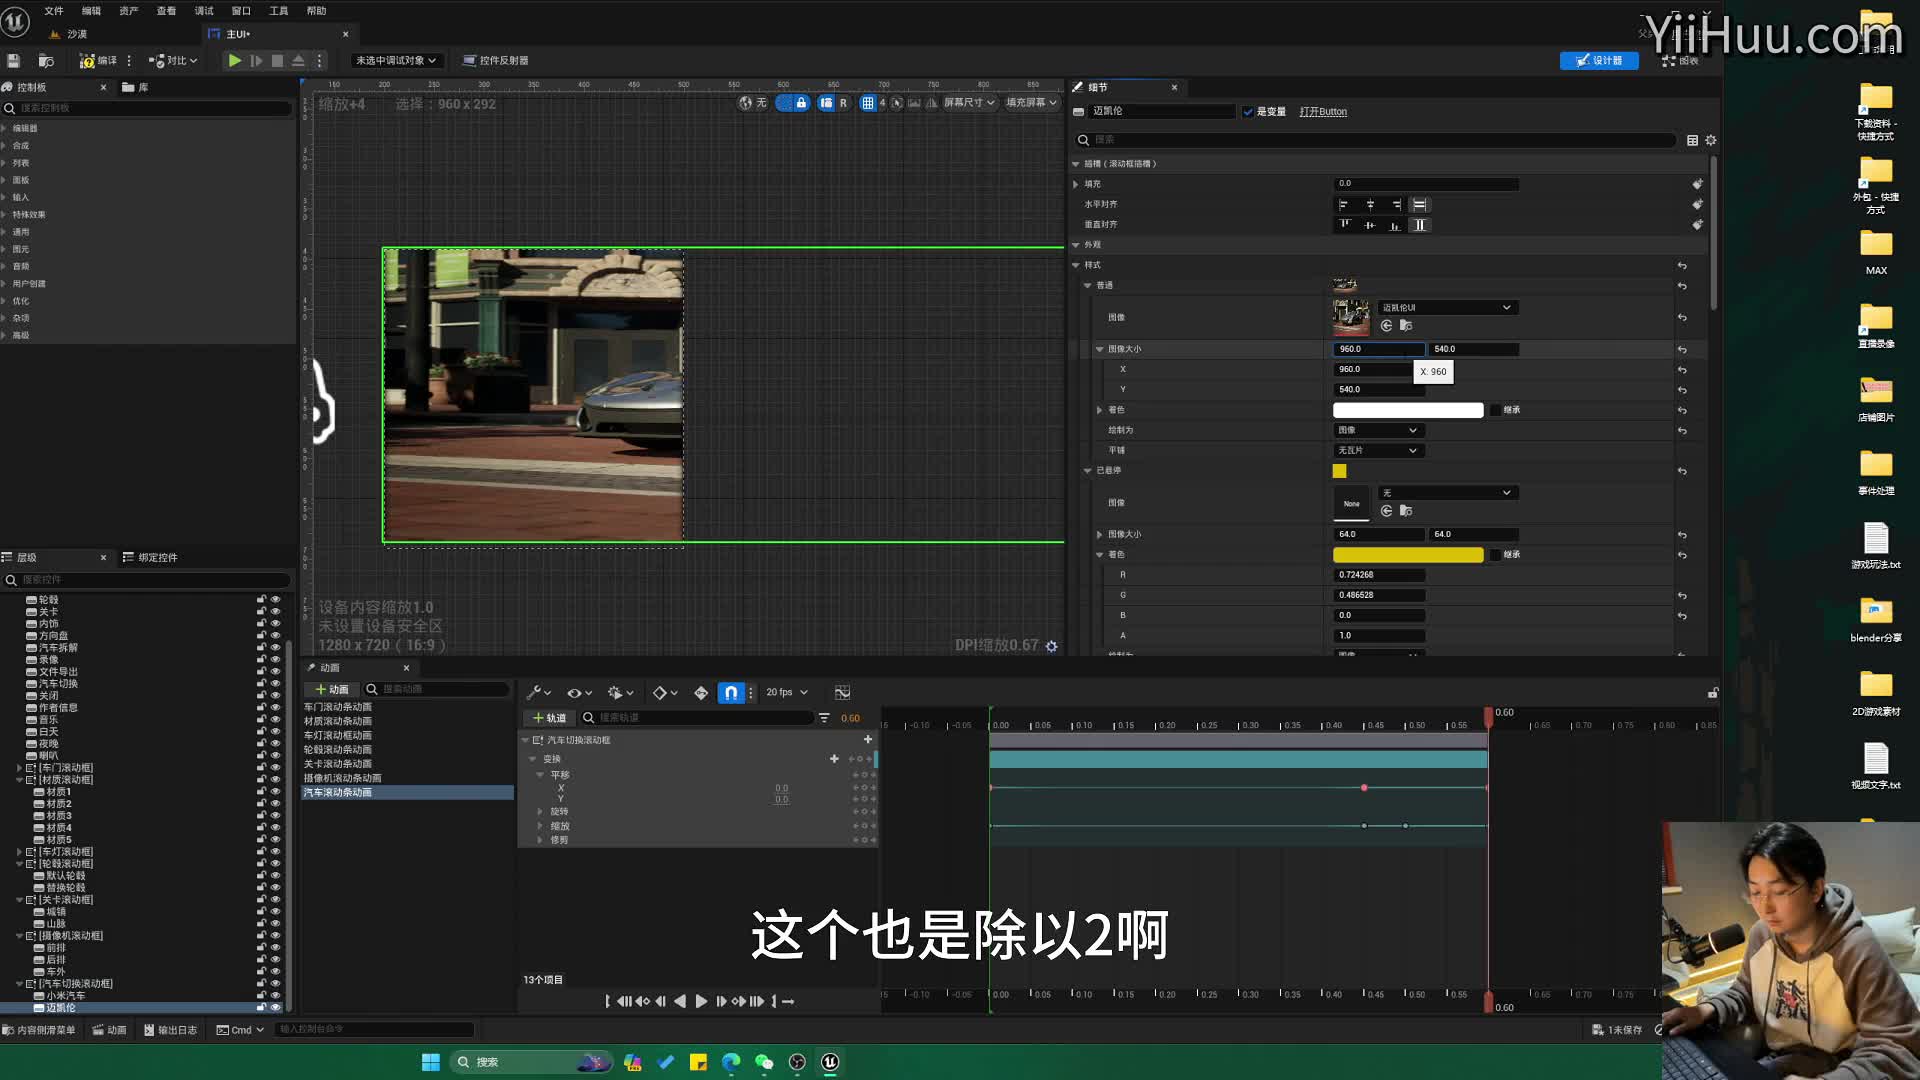Click the 打开Button link
The image size is (1920, 1080).
(1323, 112)
